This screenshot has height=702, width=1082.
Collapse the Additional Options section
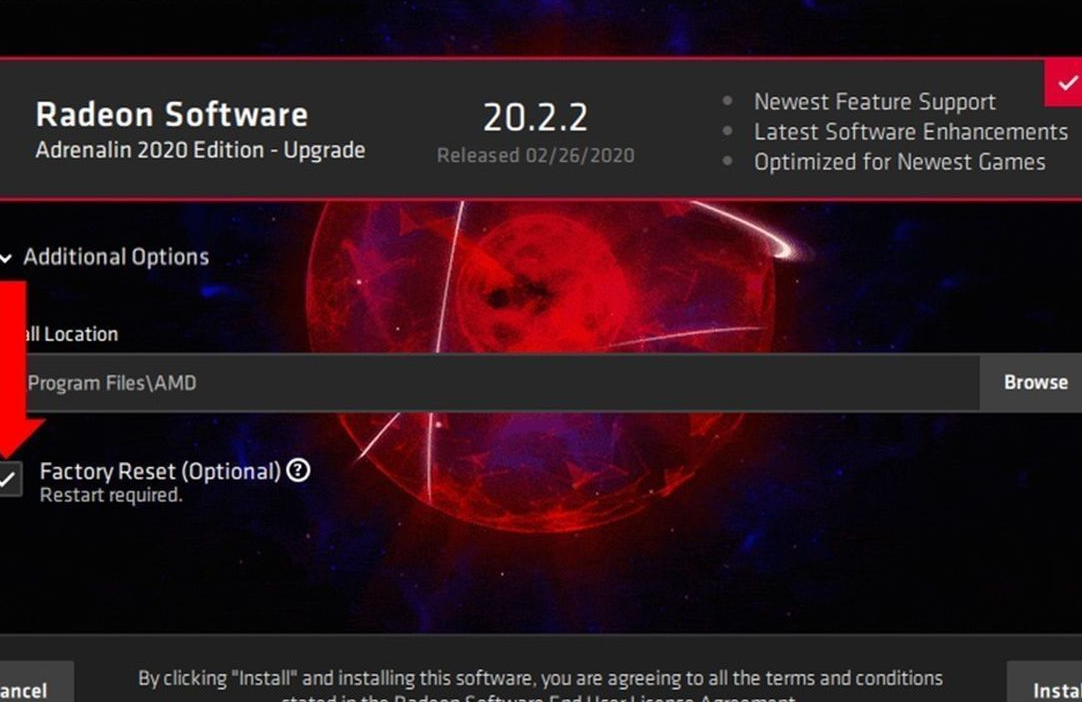coord(105,257)
